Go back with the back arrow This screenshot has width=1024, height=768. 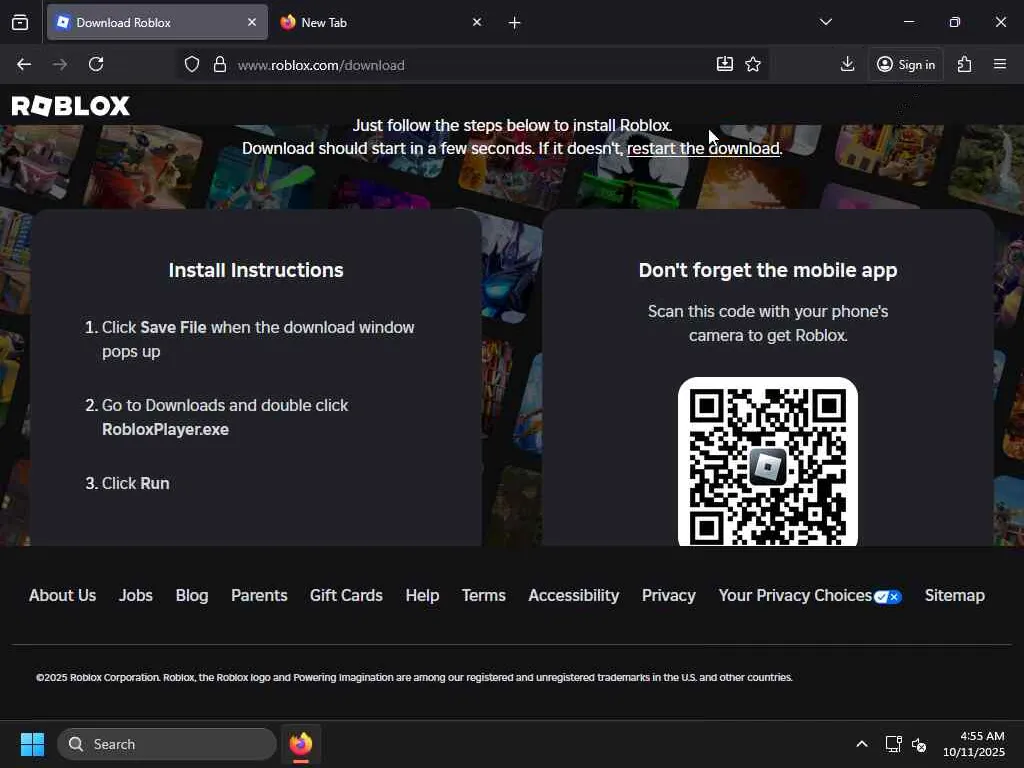coord(24,64)
